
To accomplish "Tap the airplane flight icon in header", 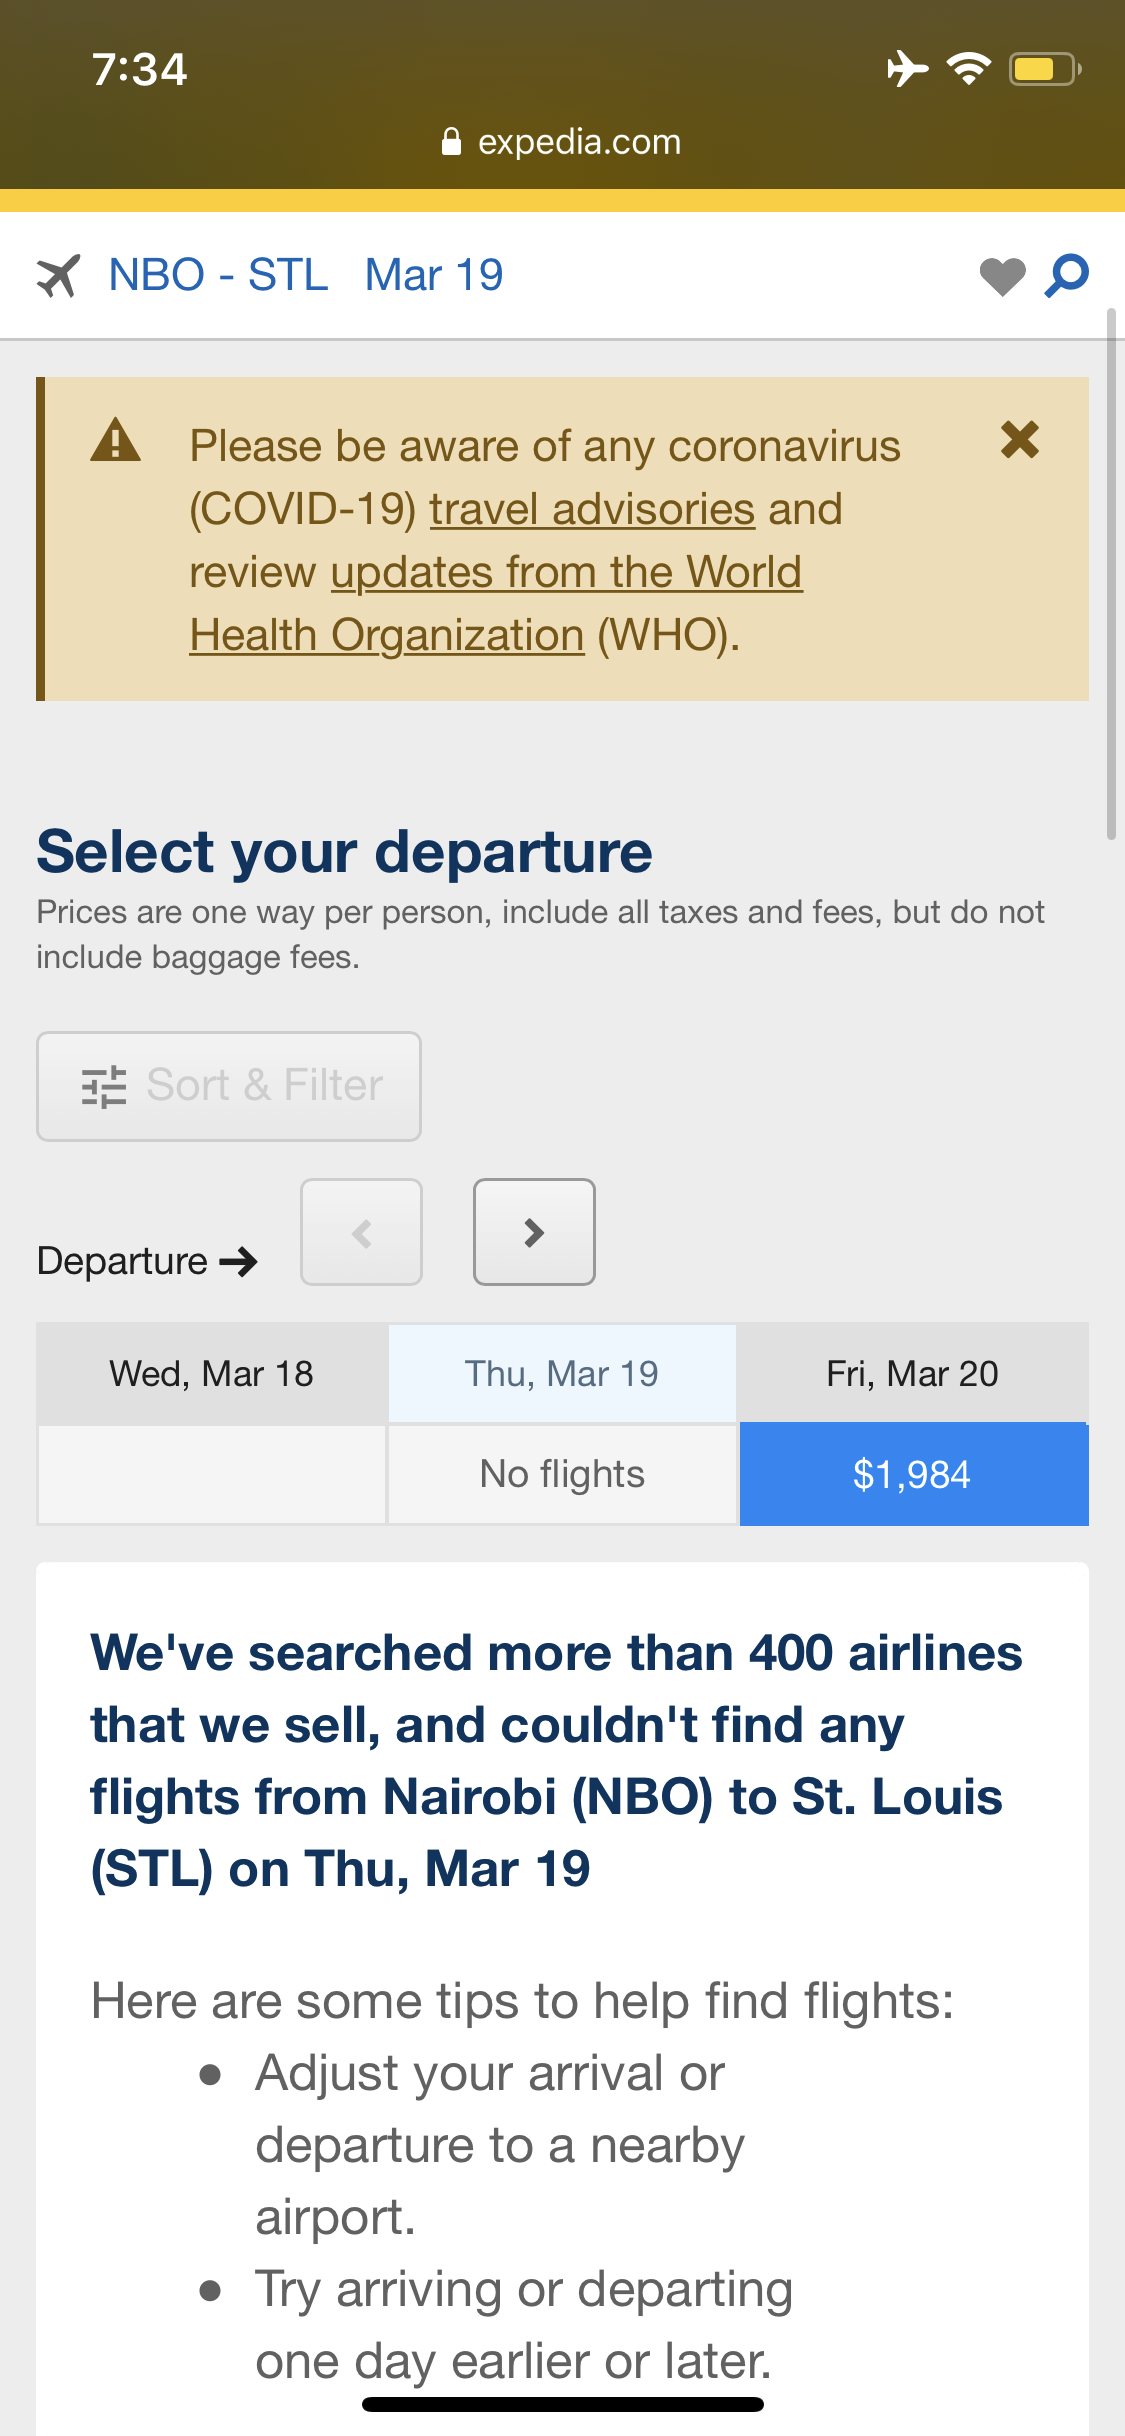I will (x=58, y=276).
